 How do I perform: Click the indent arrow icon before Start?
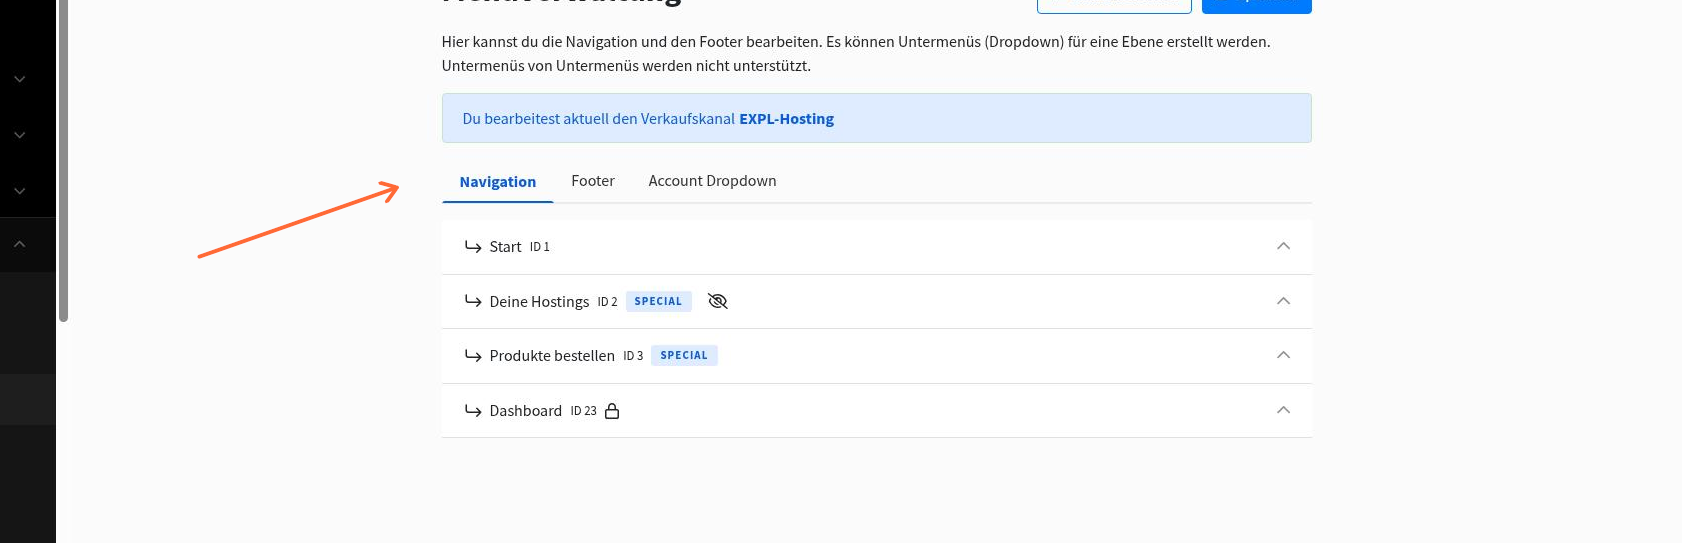pos(473,246)
